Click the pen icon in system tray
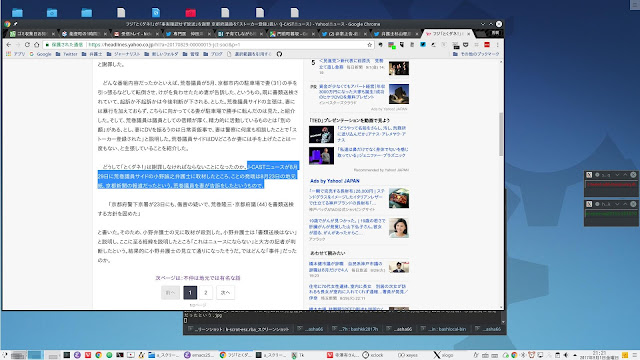Screen dimensions: 640x360 [476, 355]
